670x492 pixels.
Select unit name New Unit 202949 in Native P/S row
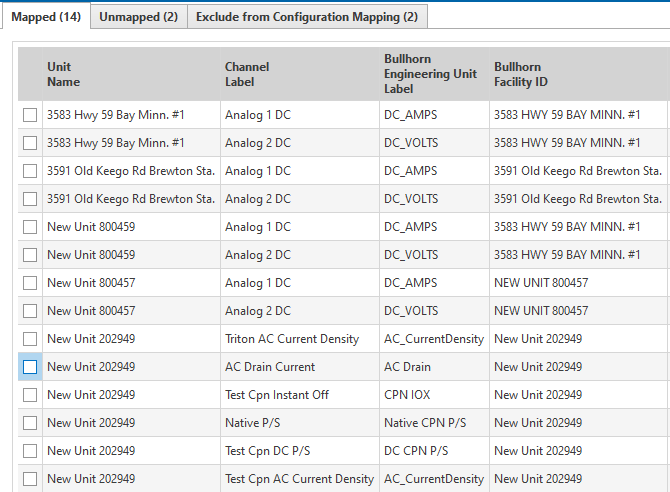pyautogui.click(x=132, y=423)
